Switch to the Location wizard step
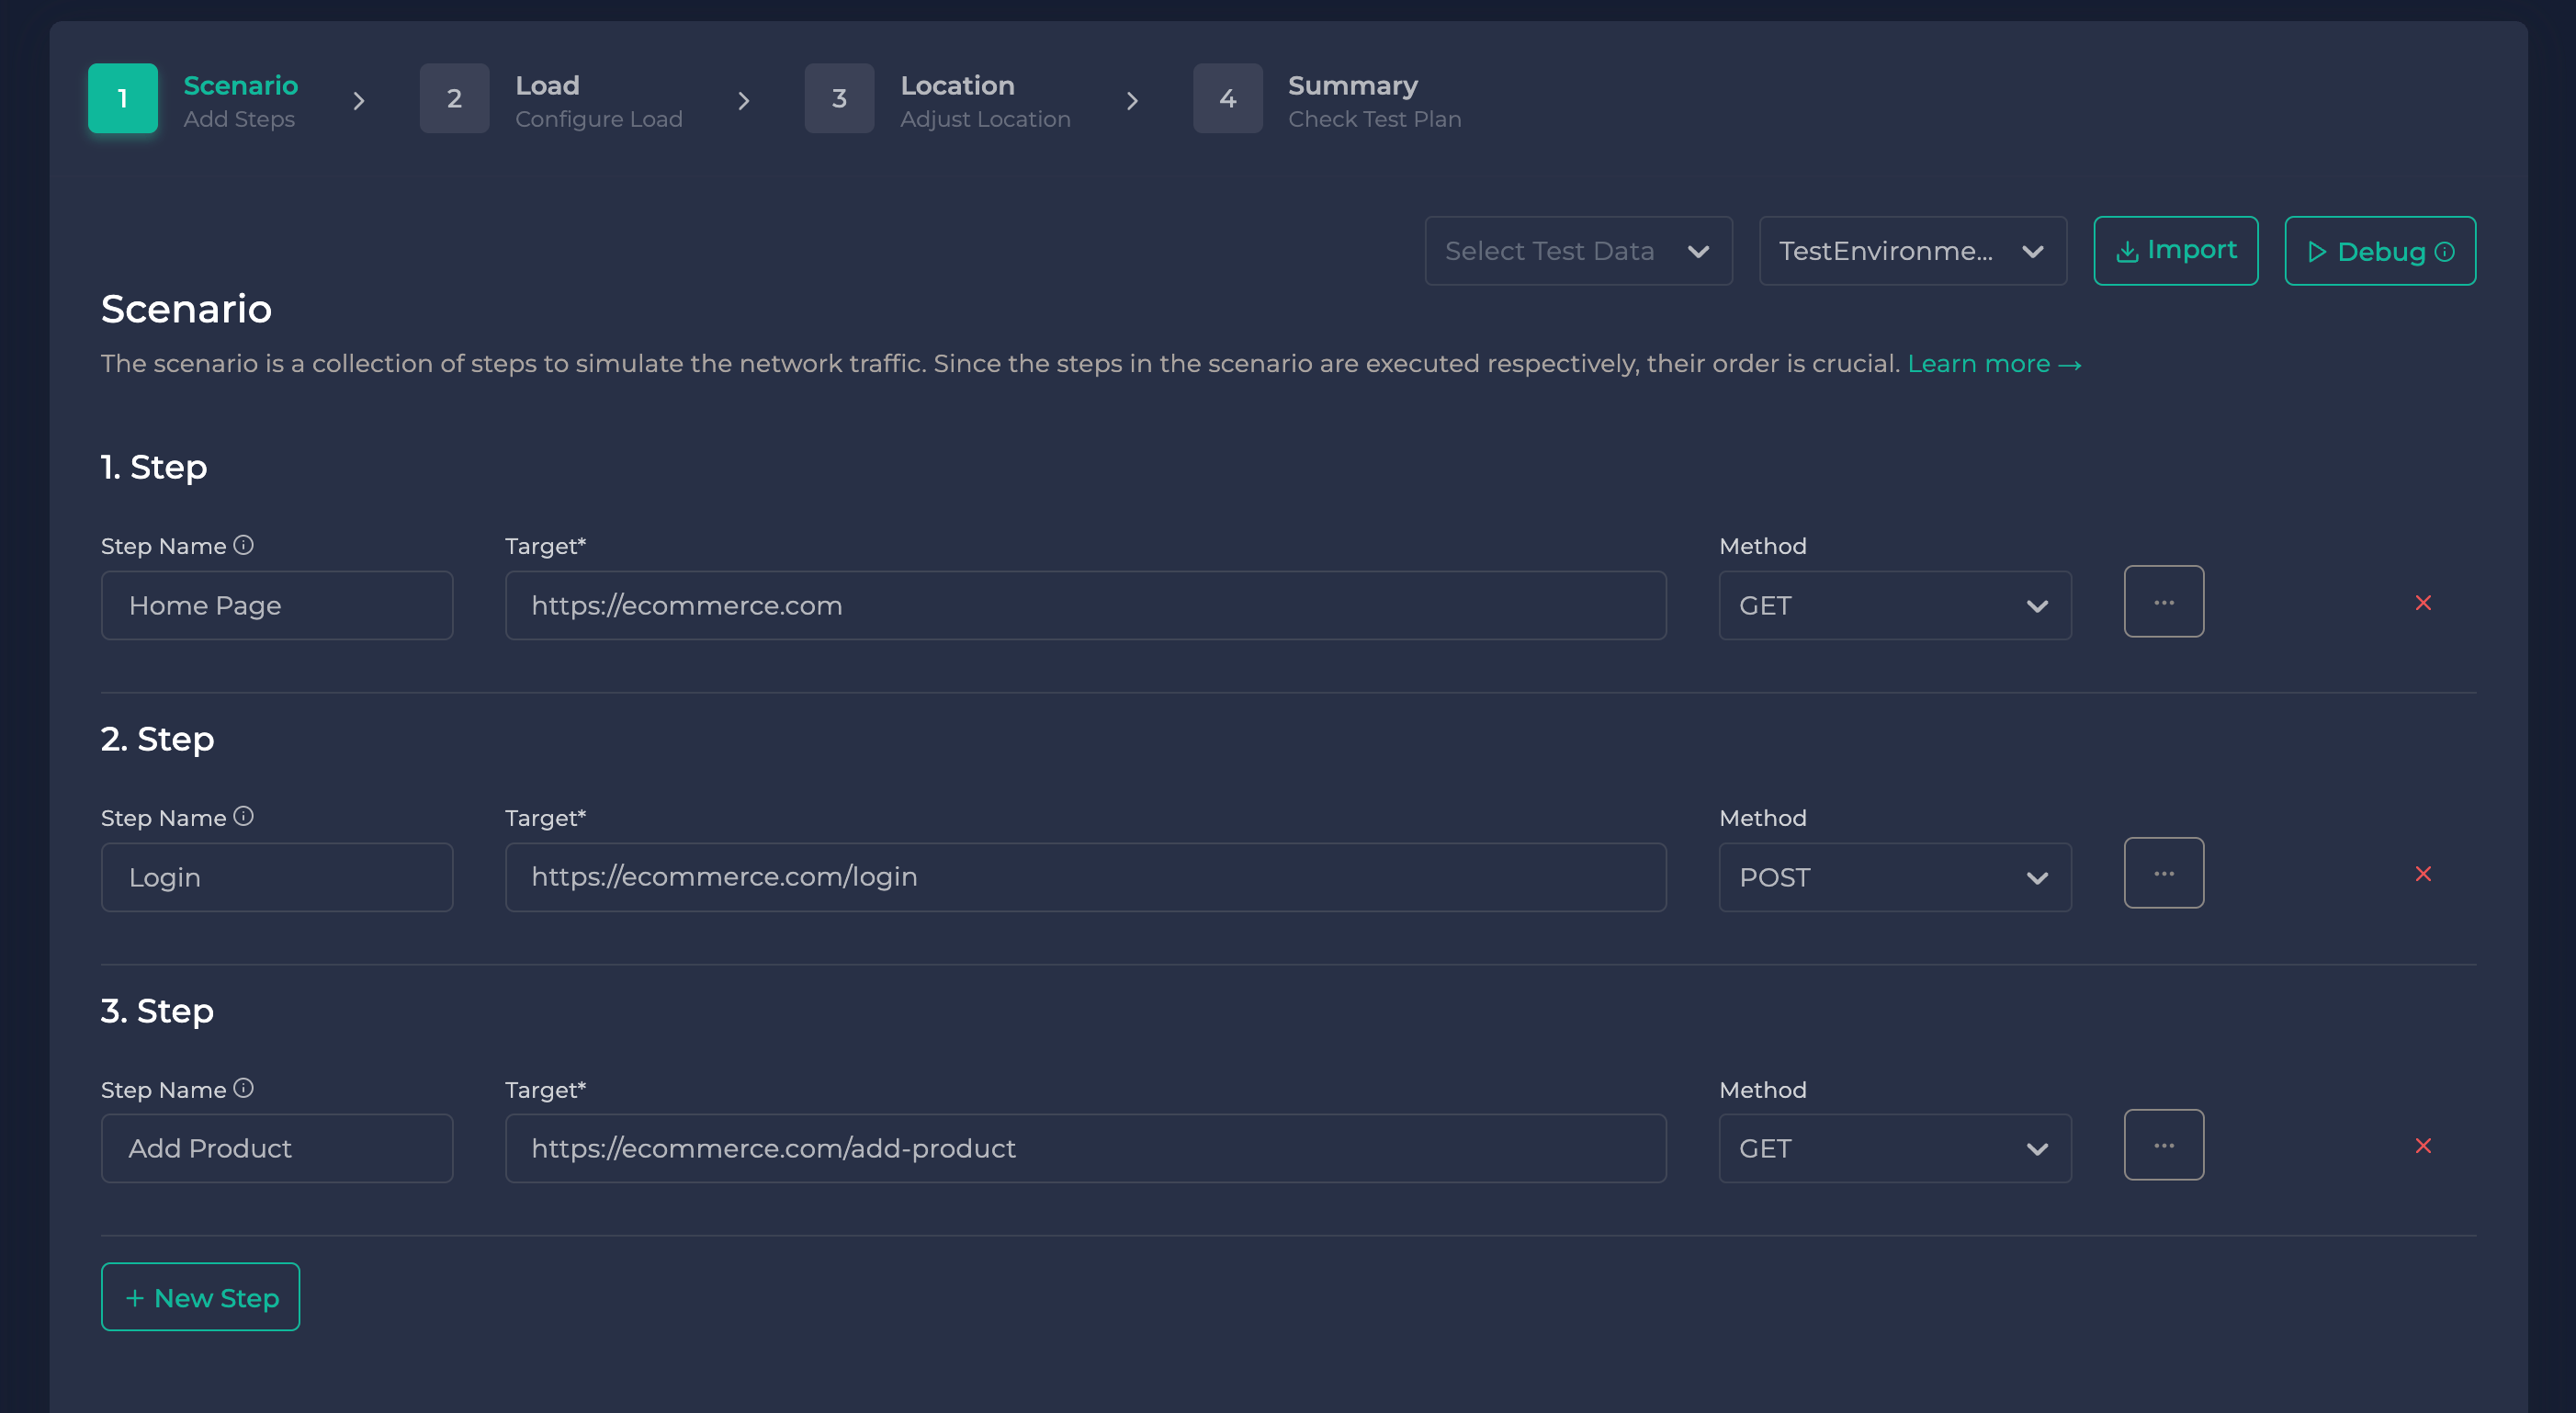Image resolution: width=2576 pixels, height=1413 pixels. (x=839, y=99)
